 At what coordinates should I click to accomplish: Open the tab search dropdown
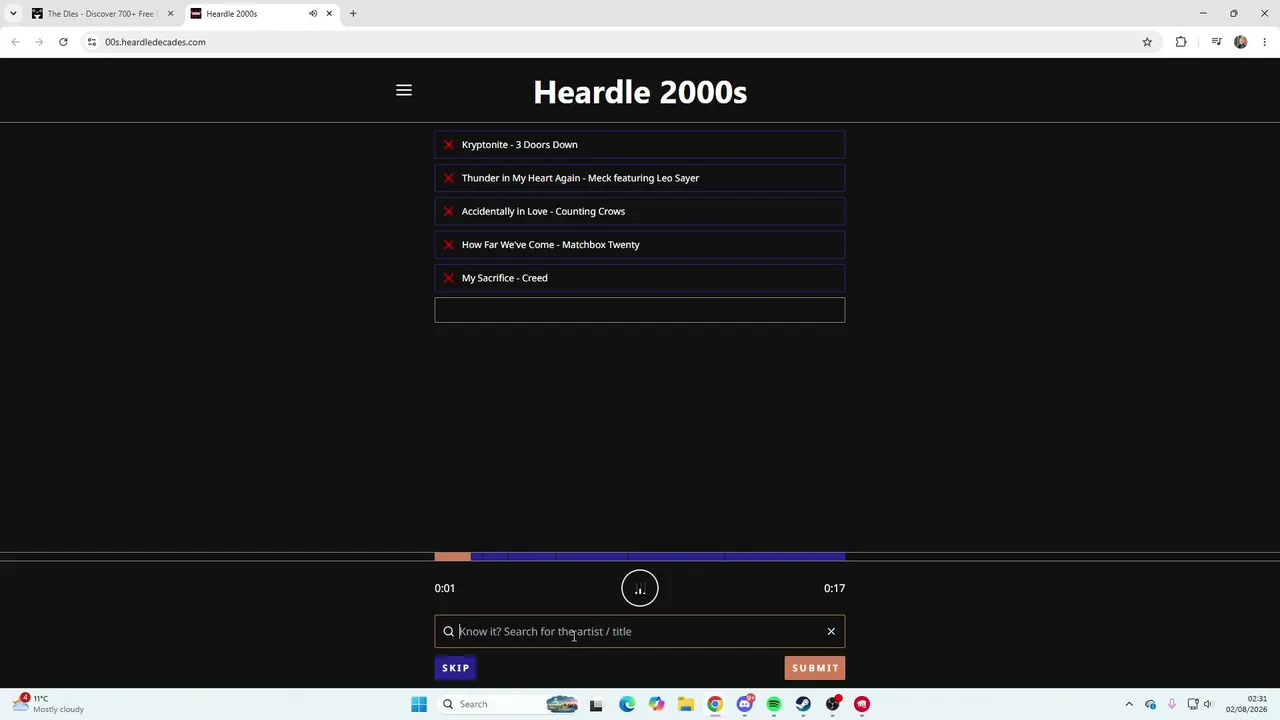coord(13,14)
